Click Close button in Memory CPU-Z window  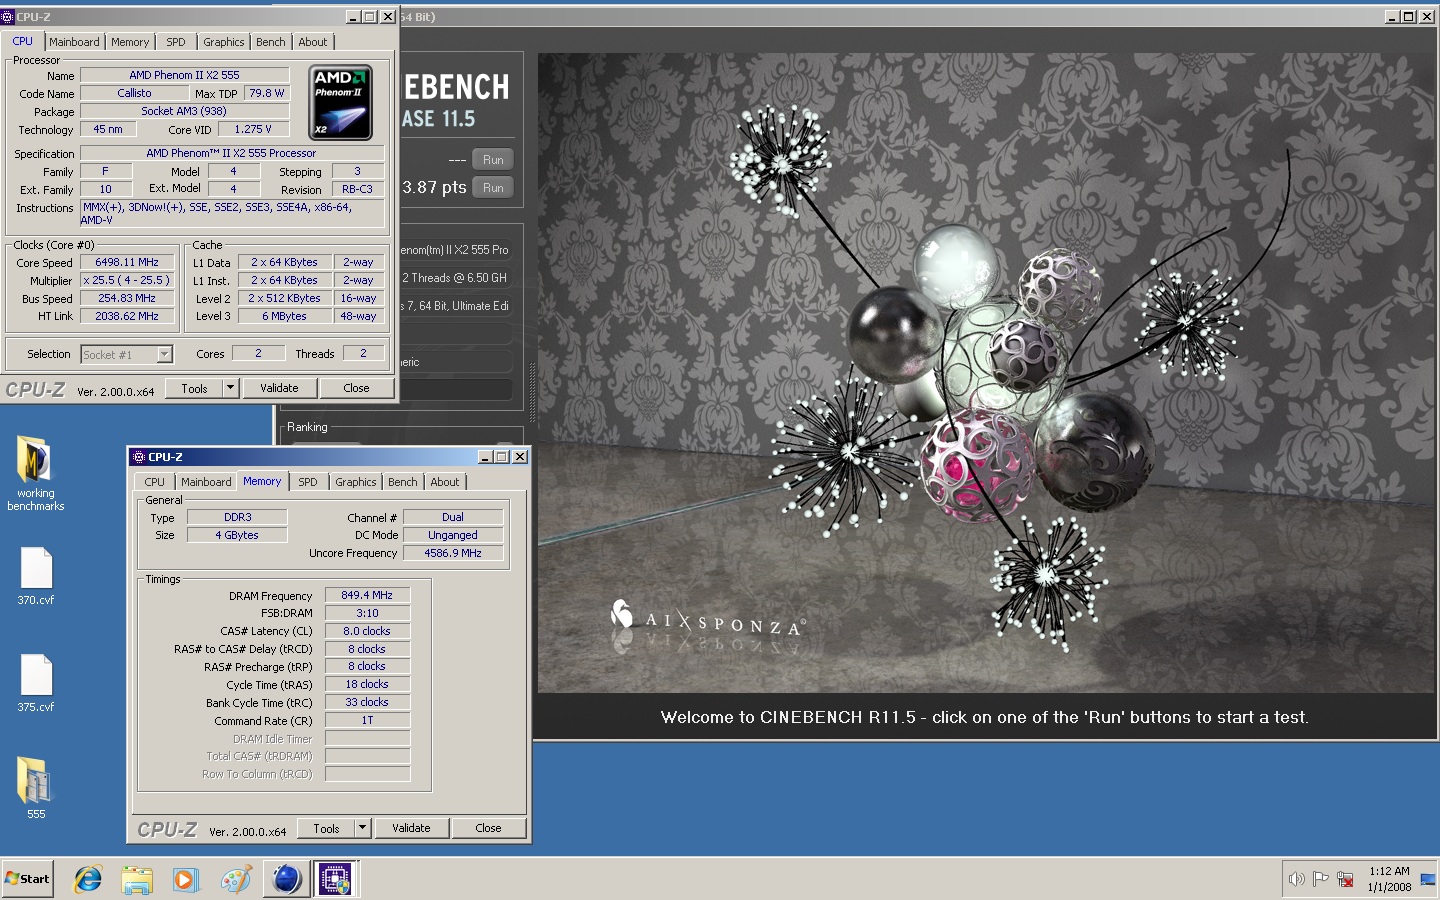click(488, 827)
